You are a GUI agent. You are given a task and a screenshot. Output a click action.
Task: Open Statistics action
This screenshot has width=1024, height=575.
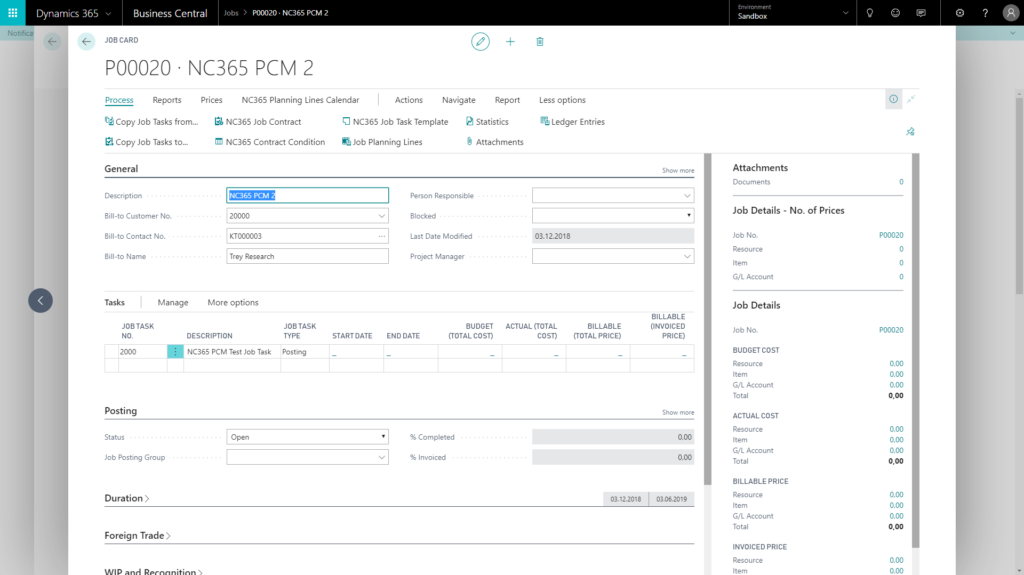[487, 122]
